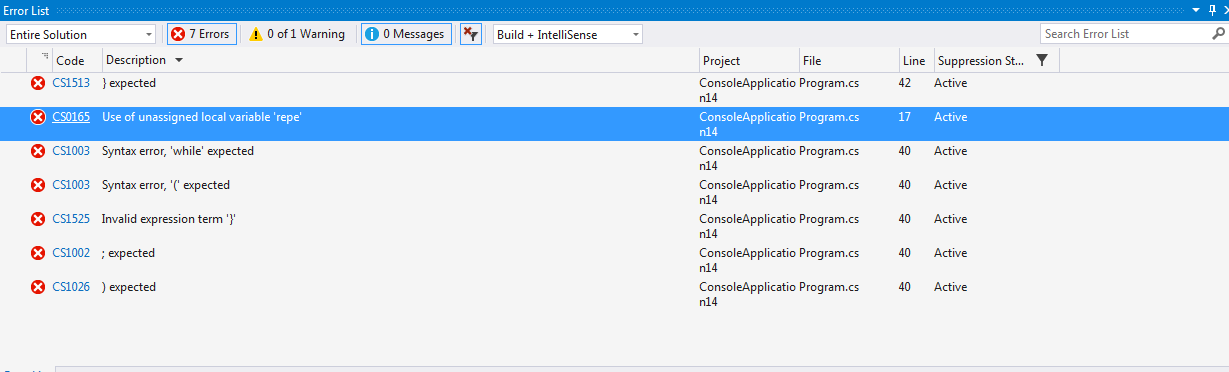Open the Build + IntelliSense dropdown
This screenshot has height=372, width=1229.
568,34
